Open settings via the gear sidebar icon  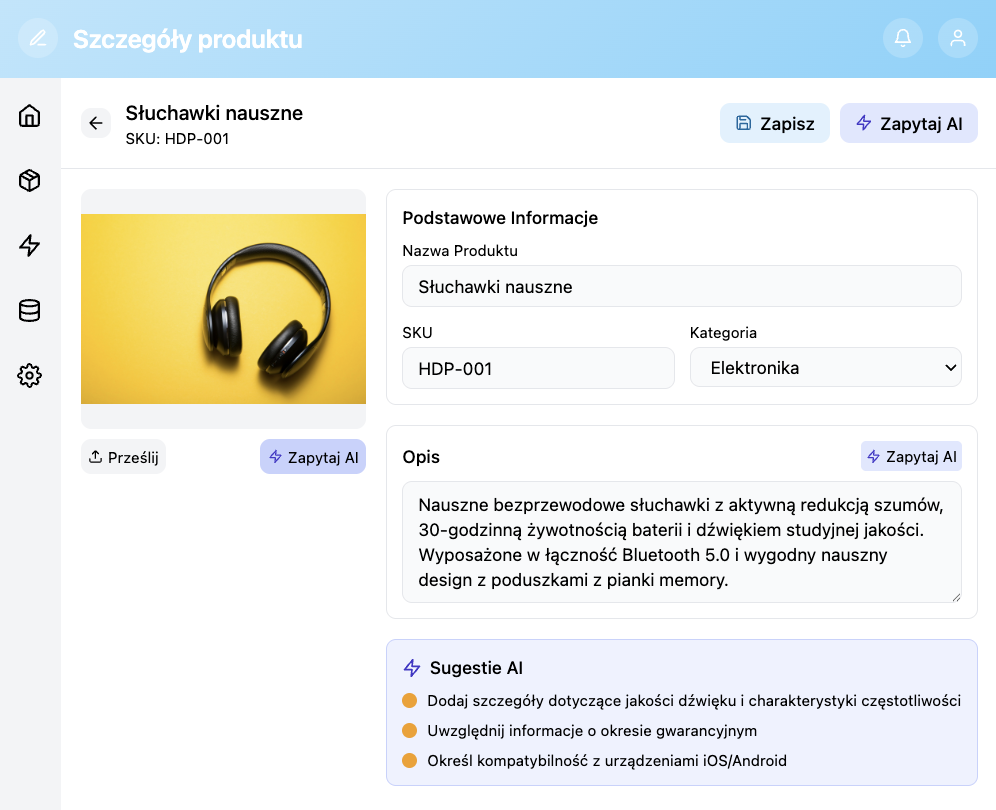[x=30, y=376]
